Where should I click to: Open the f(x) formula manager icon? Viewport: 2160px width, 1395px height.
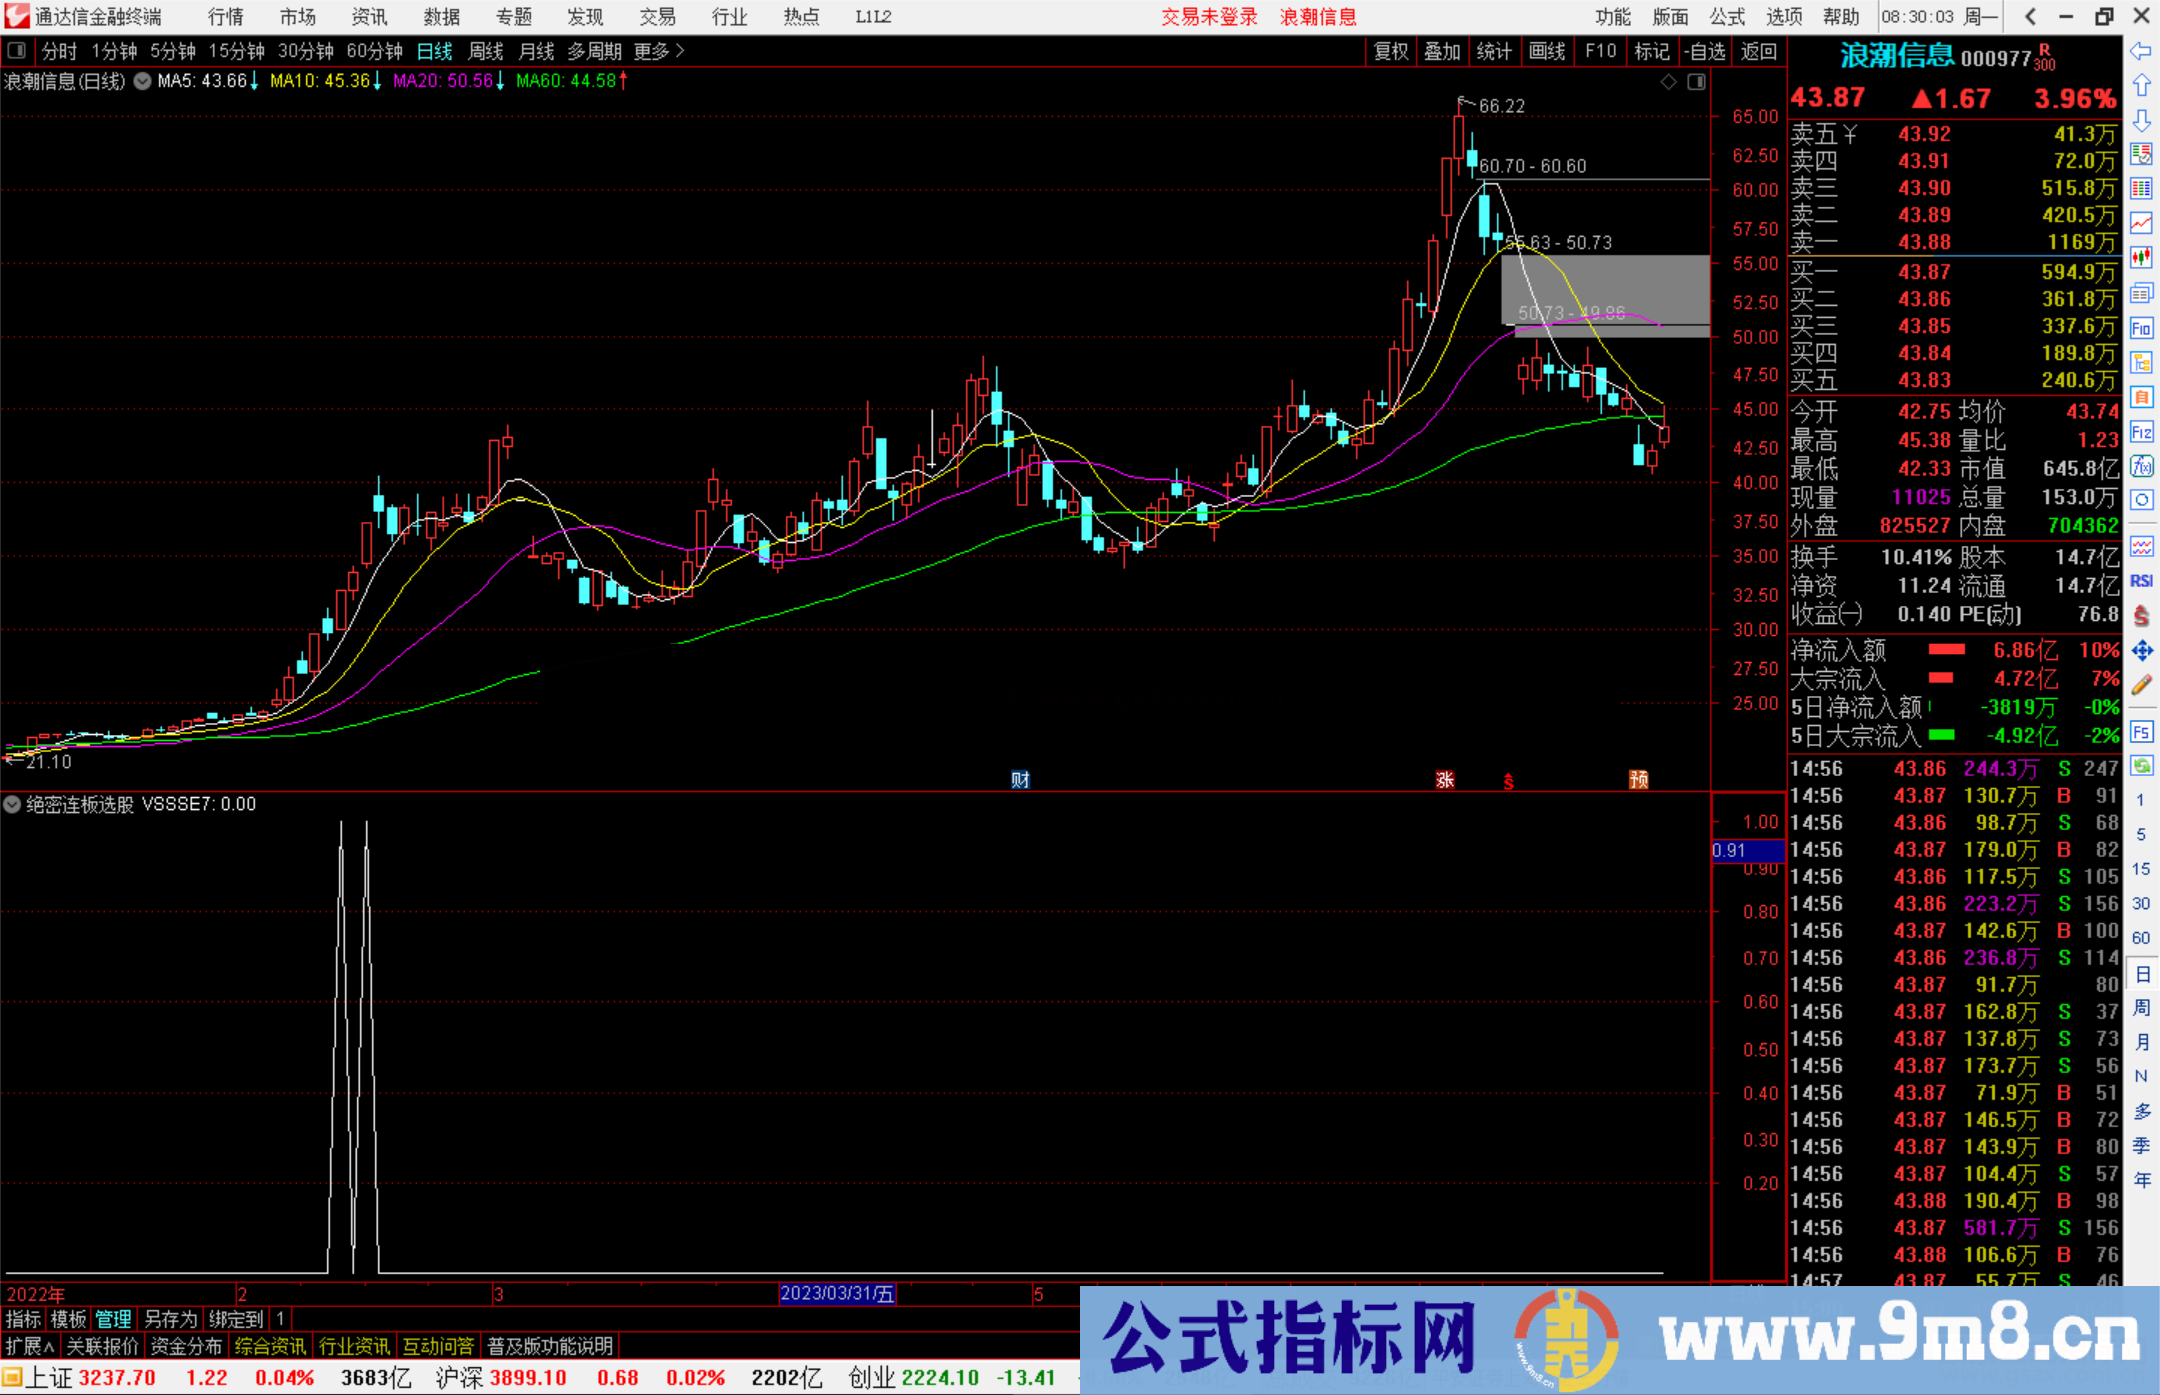(x=2142, y=465)
